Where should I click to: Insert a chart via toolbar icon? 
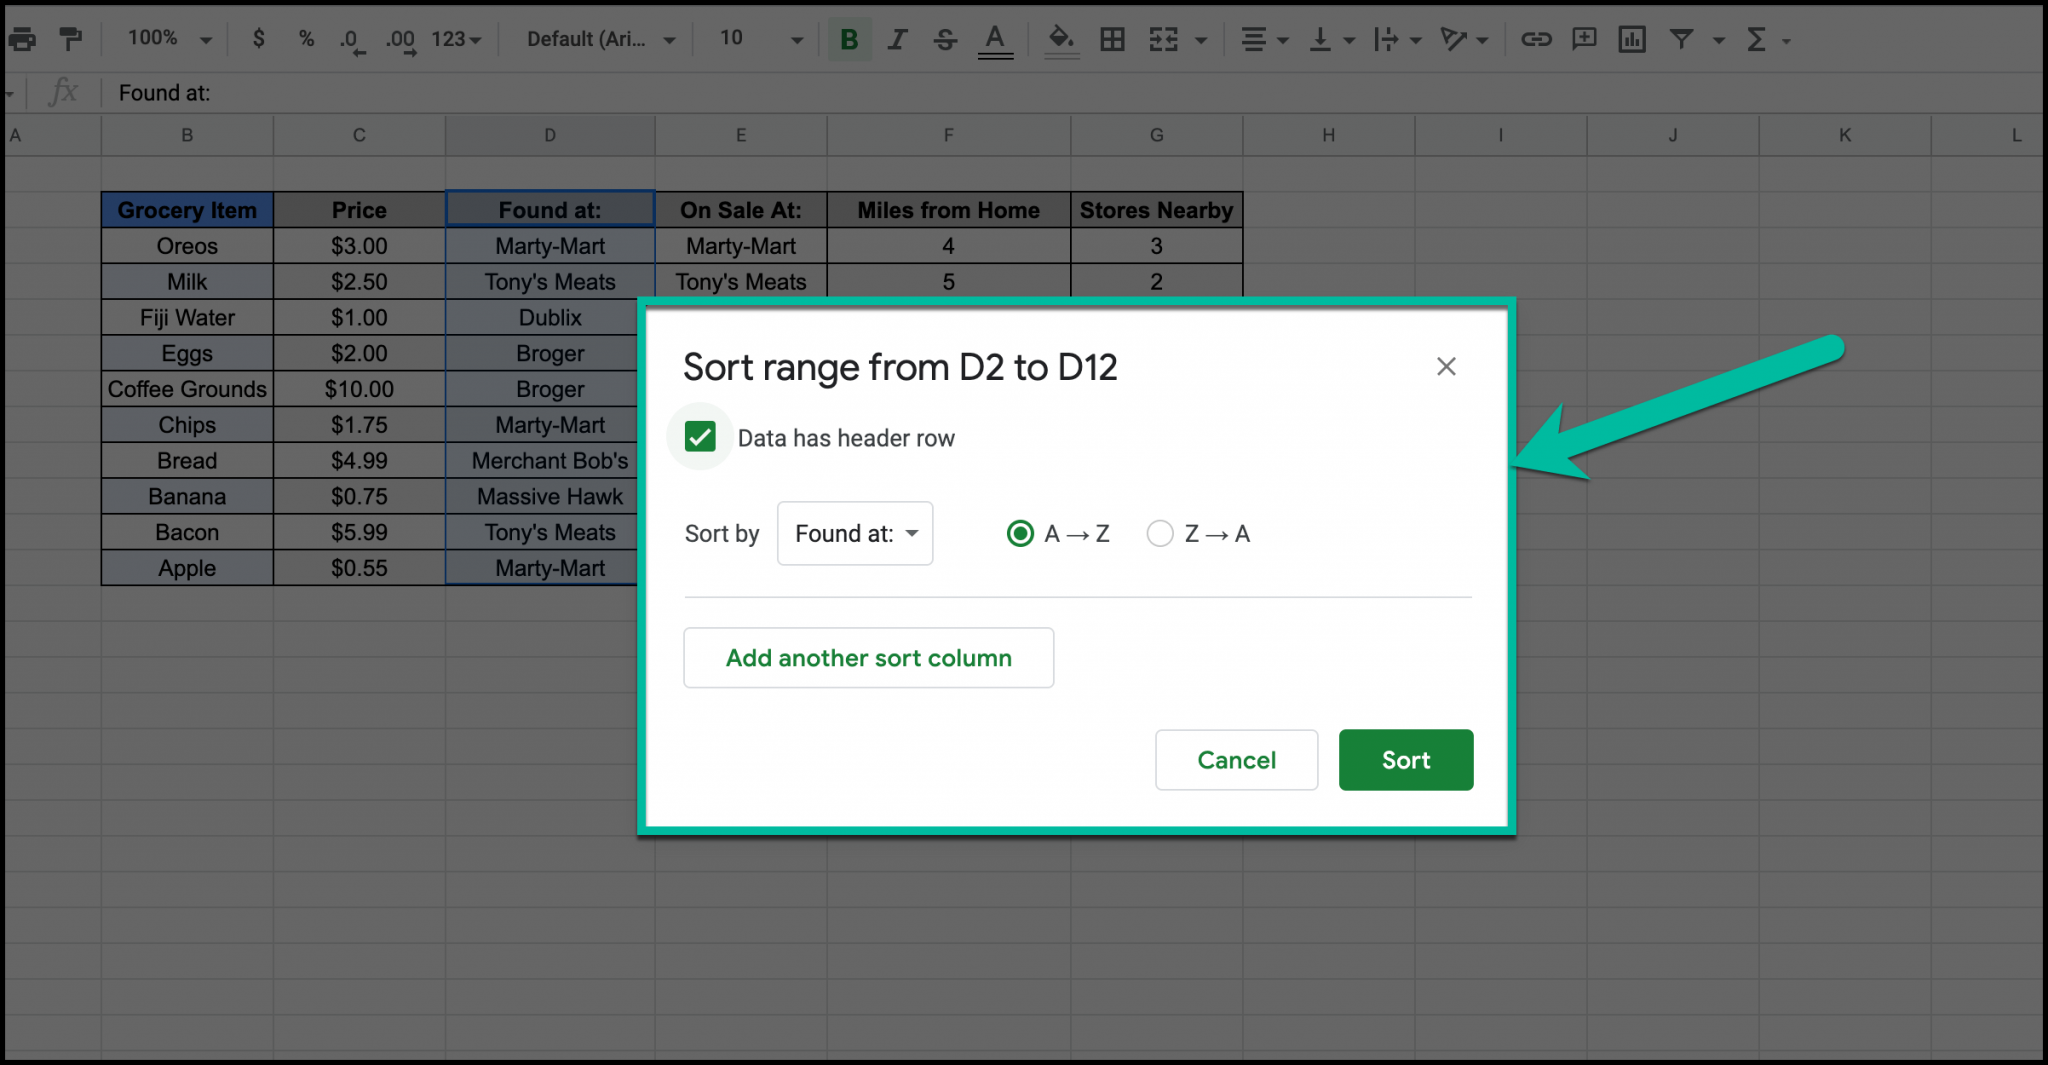(x=1631, y=39)
